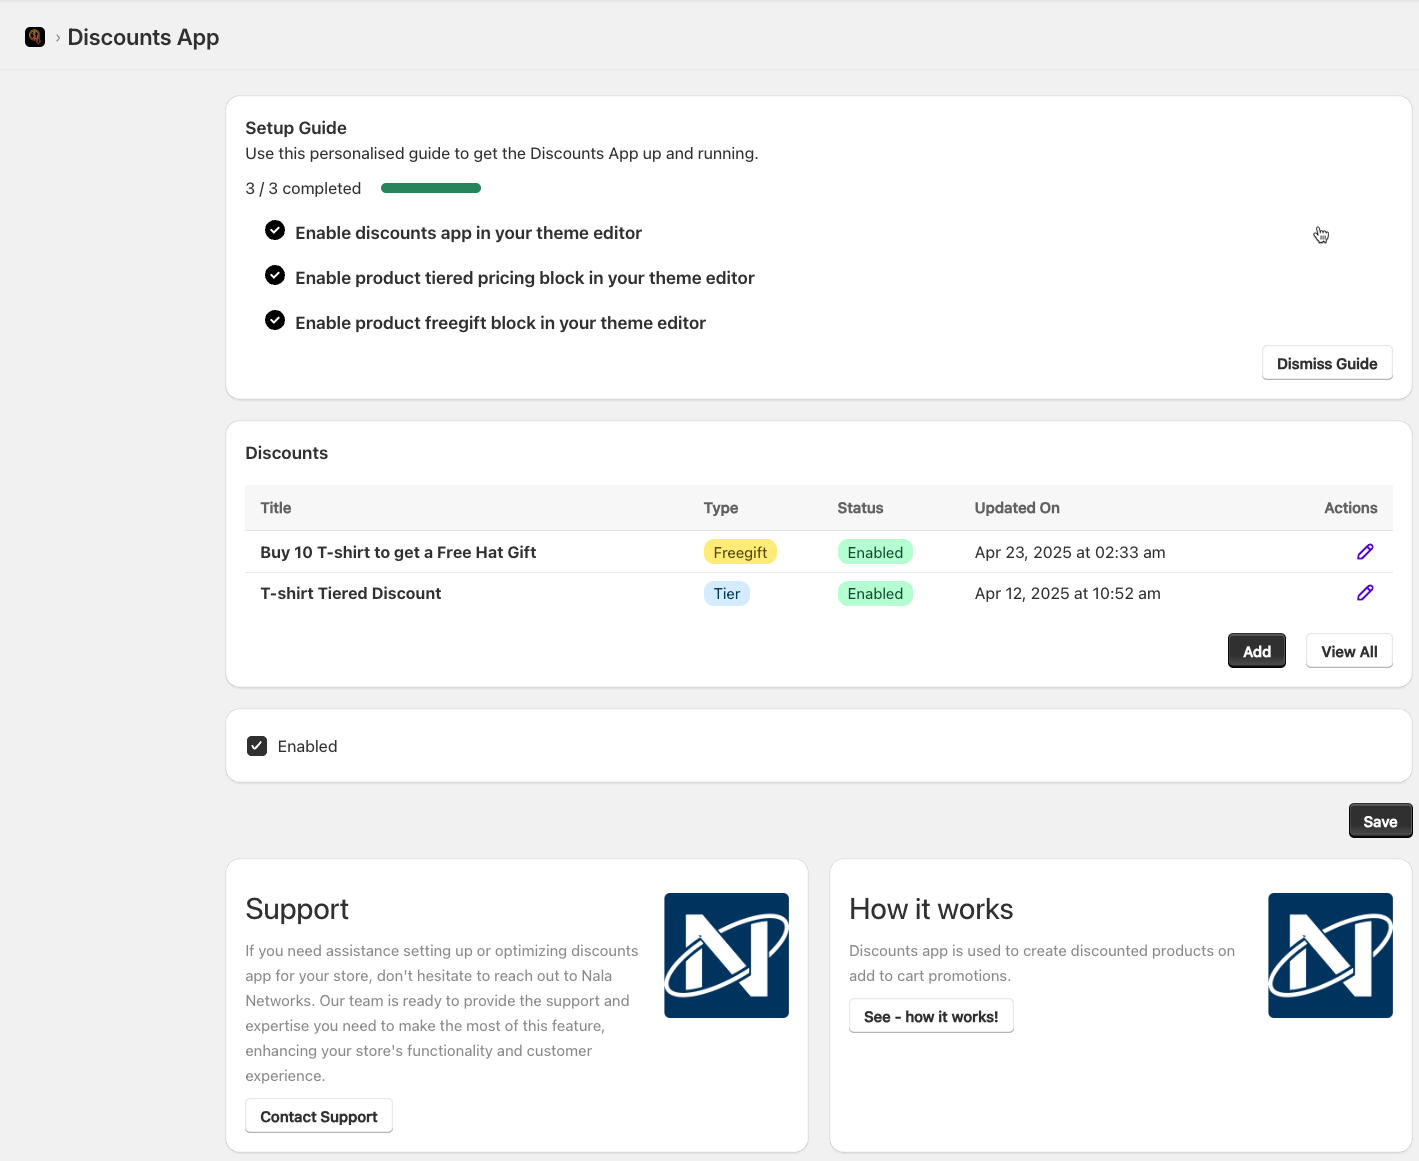Open Enable discounts app in theme editor step

point(468,233)
